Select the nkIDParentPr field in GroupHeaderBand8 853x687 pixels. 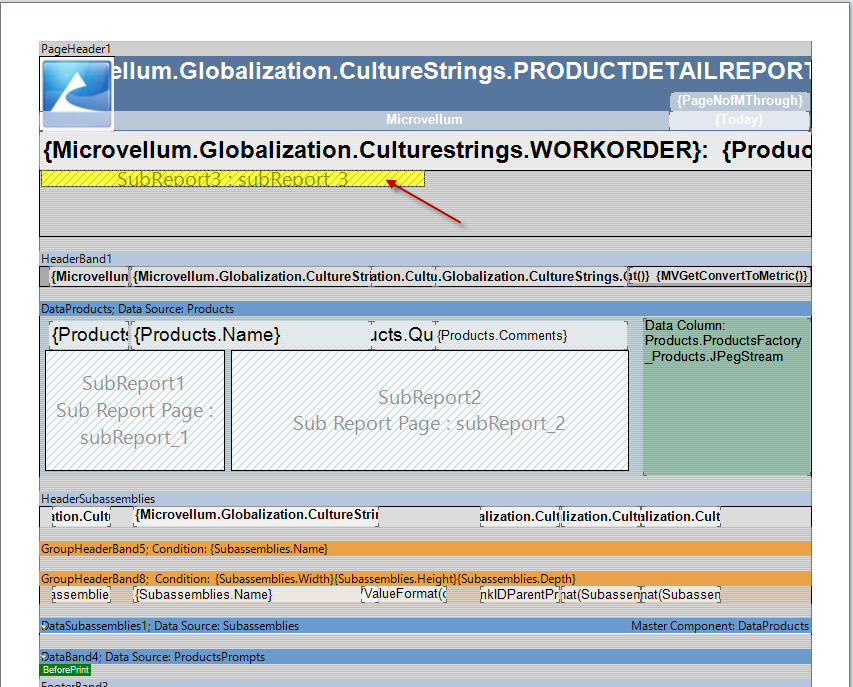point(520,595)
